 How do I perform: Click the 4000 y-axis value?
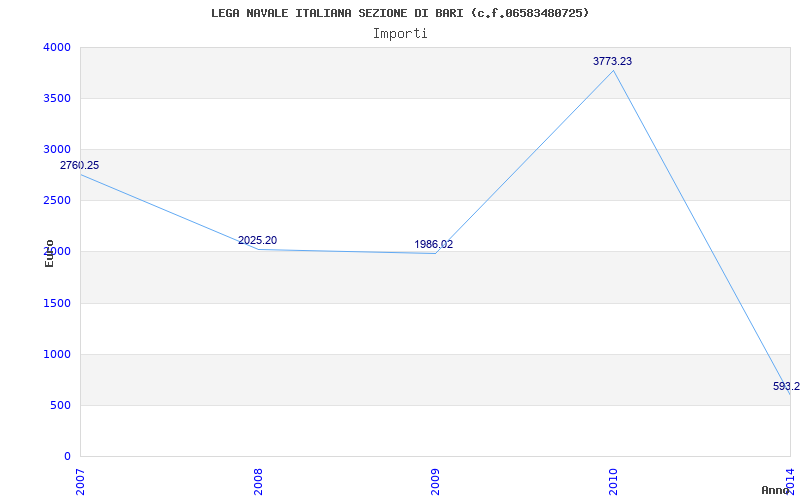pyautogui.click(x=57, y=47)
